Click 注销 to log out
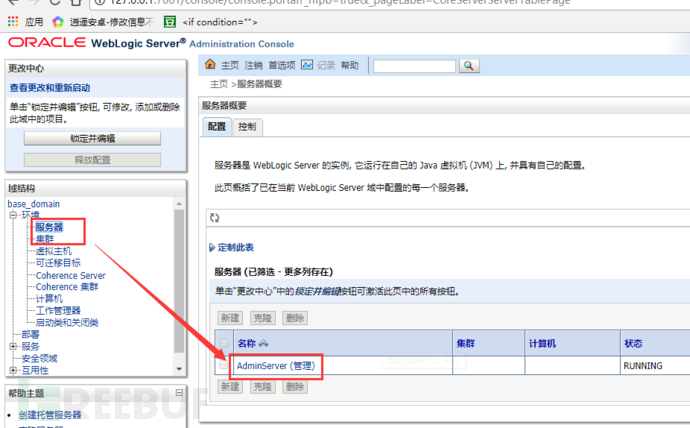The height and width of the screenshot is (428, 690). (253, 66)
